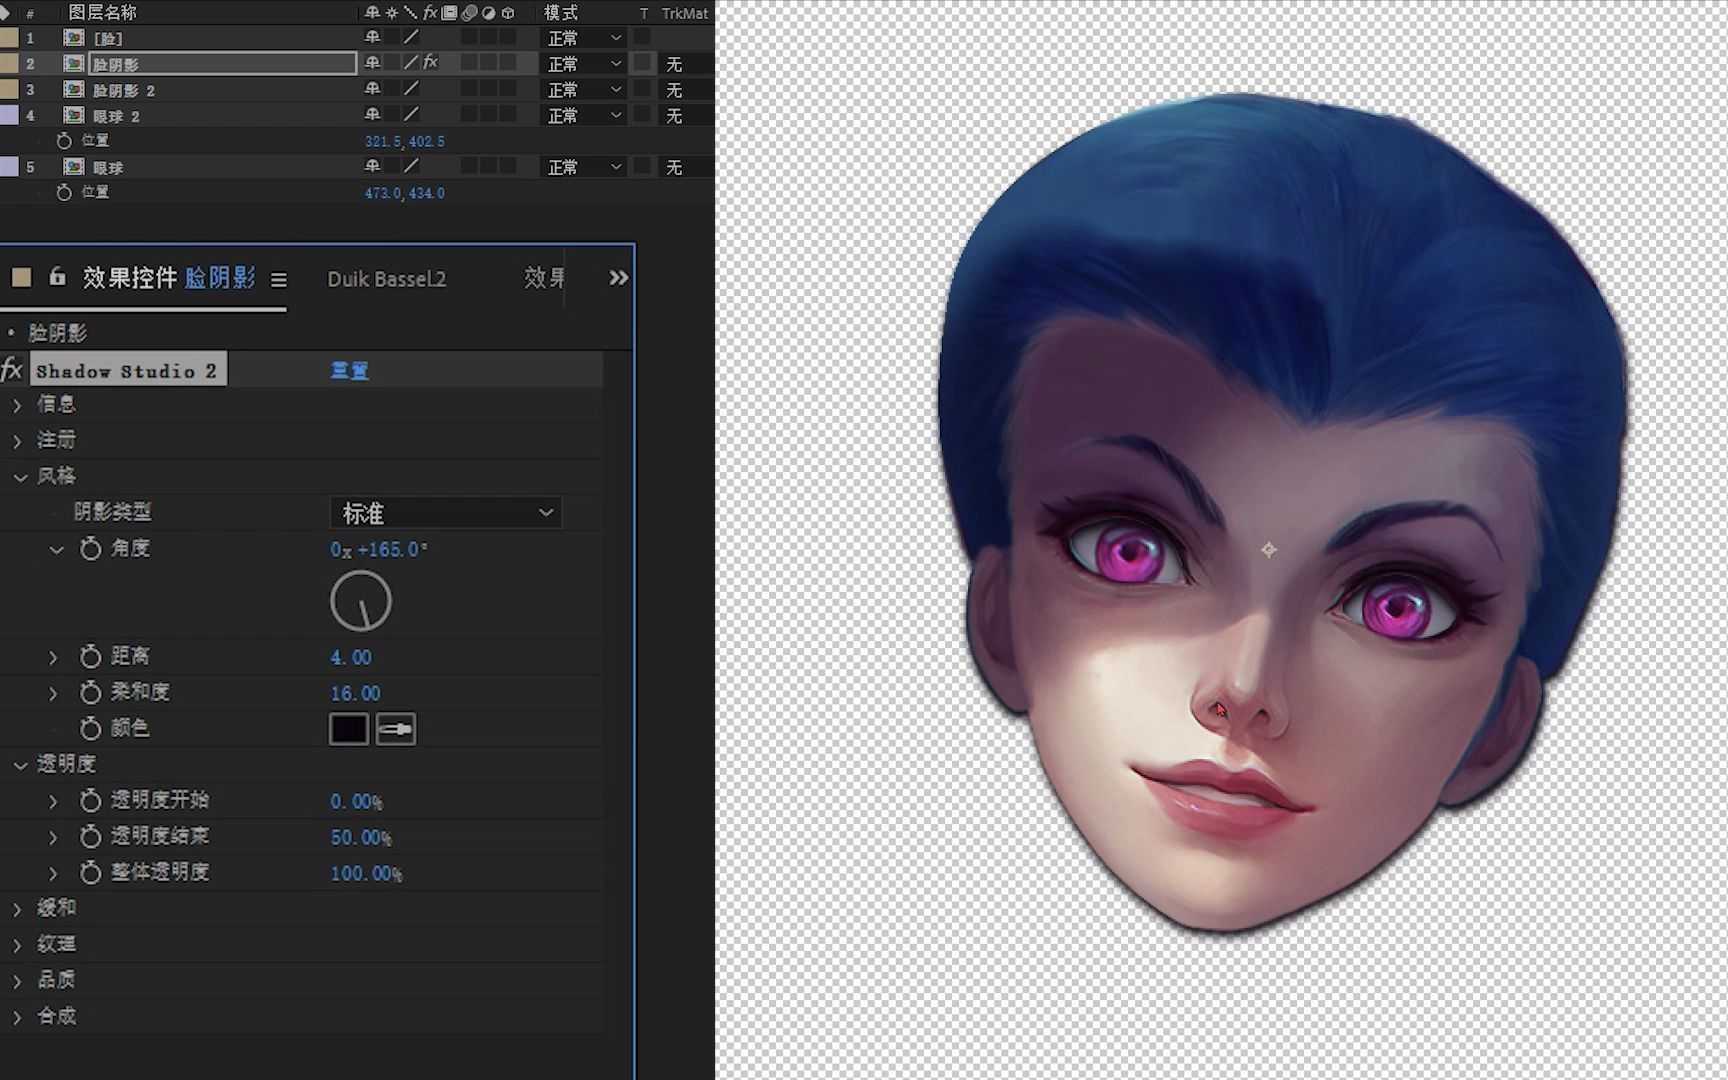Viewport: 1728px width, 1080px height.
Task: Click the 柔和度 value 16.00
Action: pyautogui.click(x=355, y=693)
